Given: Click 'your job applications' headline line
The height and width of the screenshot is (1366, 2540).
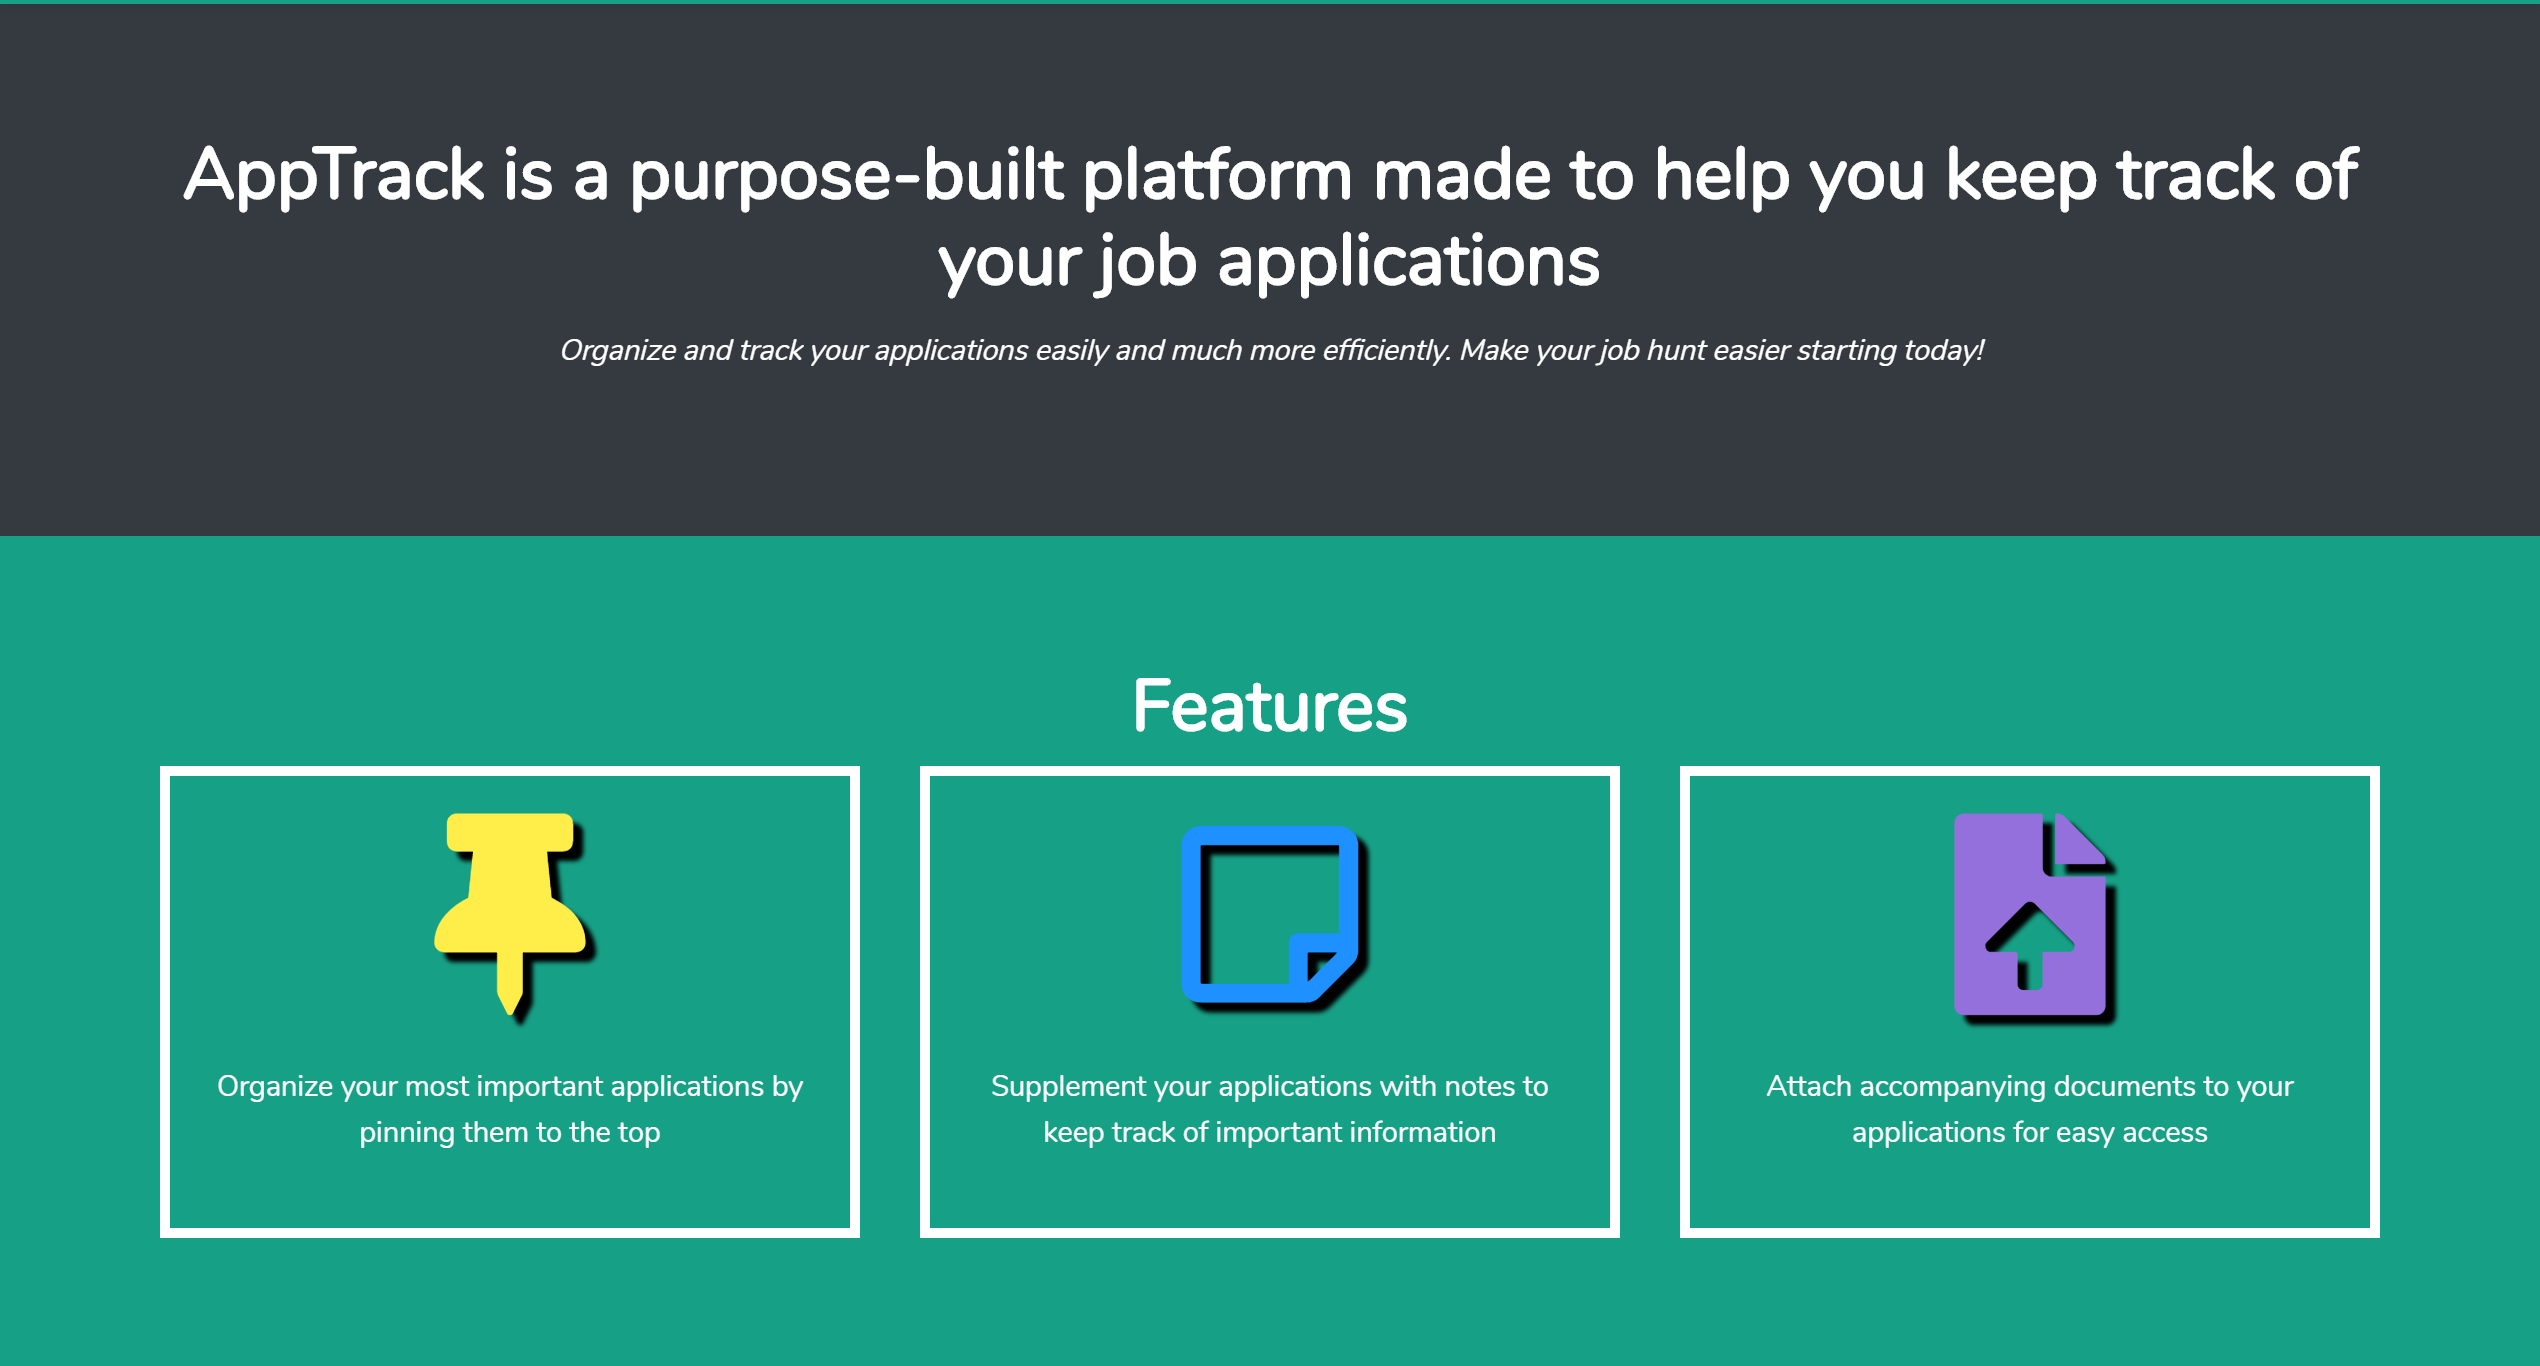Looking at the screenshot, I should pyautogui.click(x=1269, y=262).
